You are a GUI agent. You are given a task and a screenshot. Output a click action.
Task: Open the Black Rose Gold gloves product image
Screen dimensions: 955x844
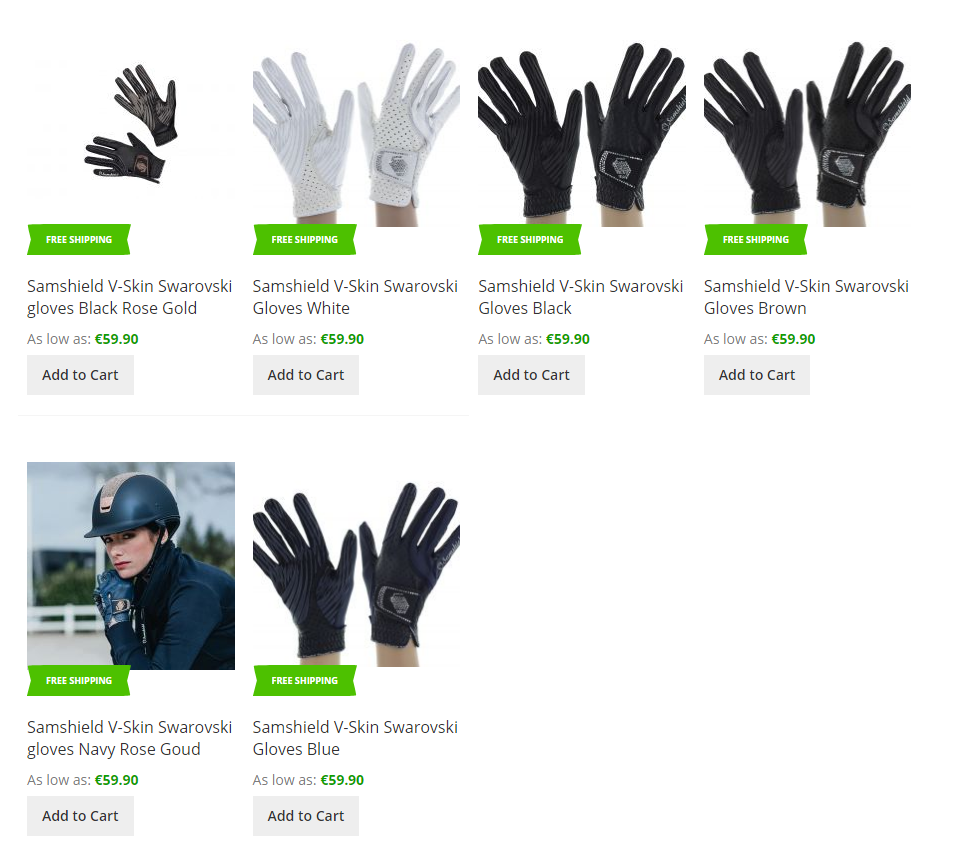pyautogui.click(x=130, y=125)
